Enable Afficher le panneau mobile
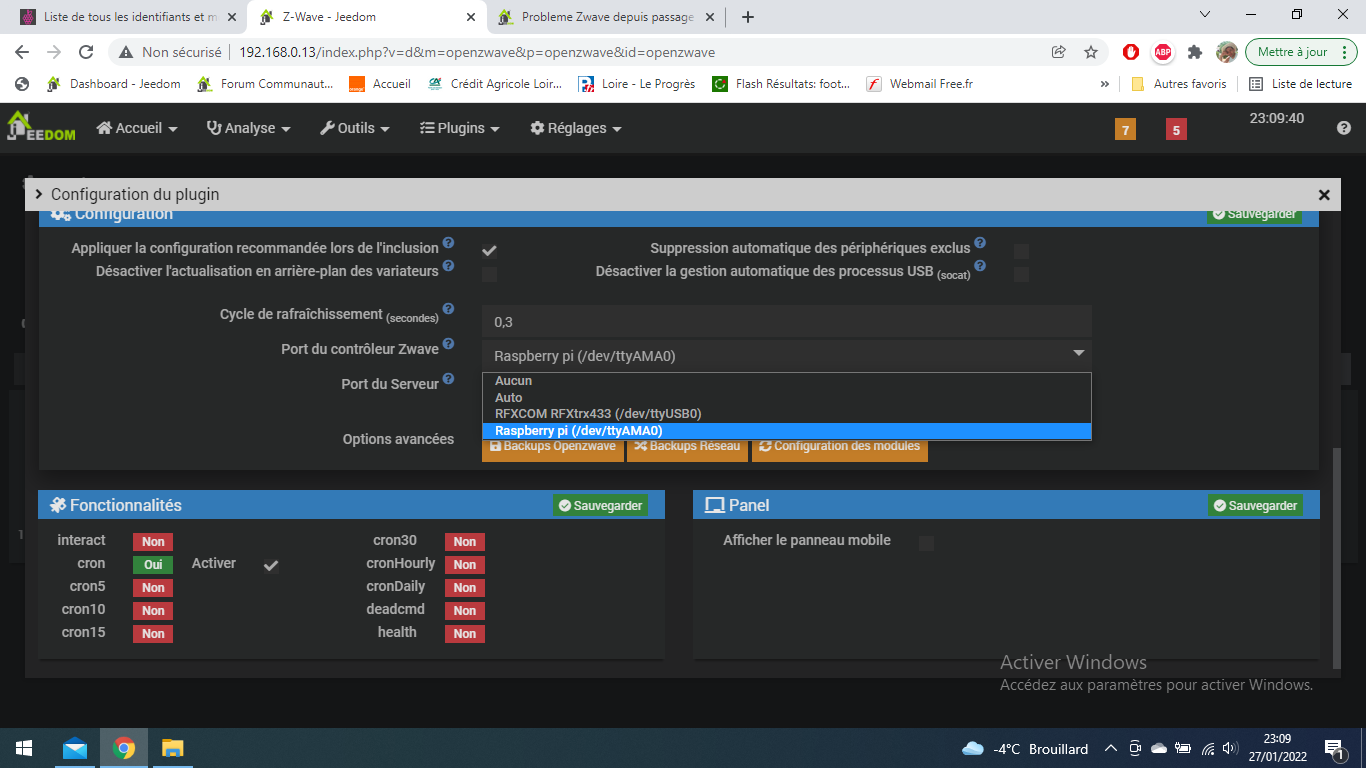 (926, 543)
